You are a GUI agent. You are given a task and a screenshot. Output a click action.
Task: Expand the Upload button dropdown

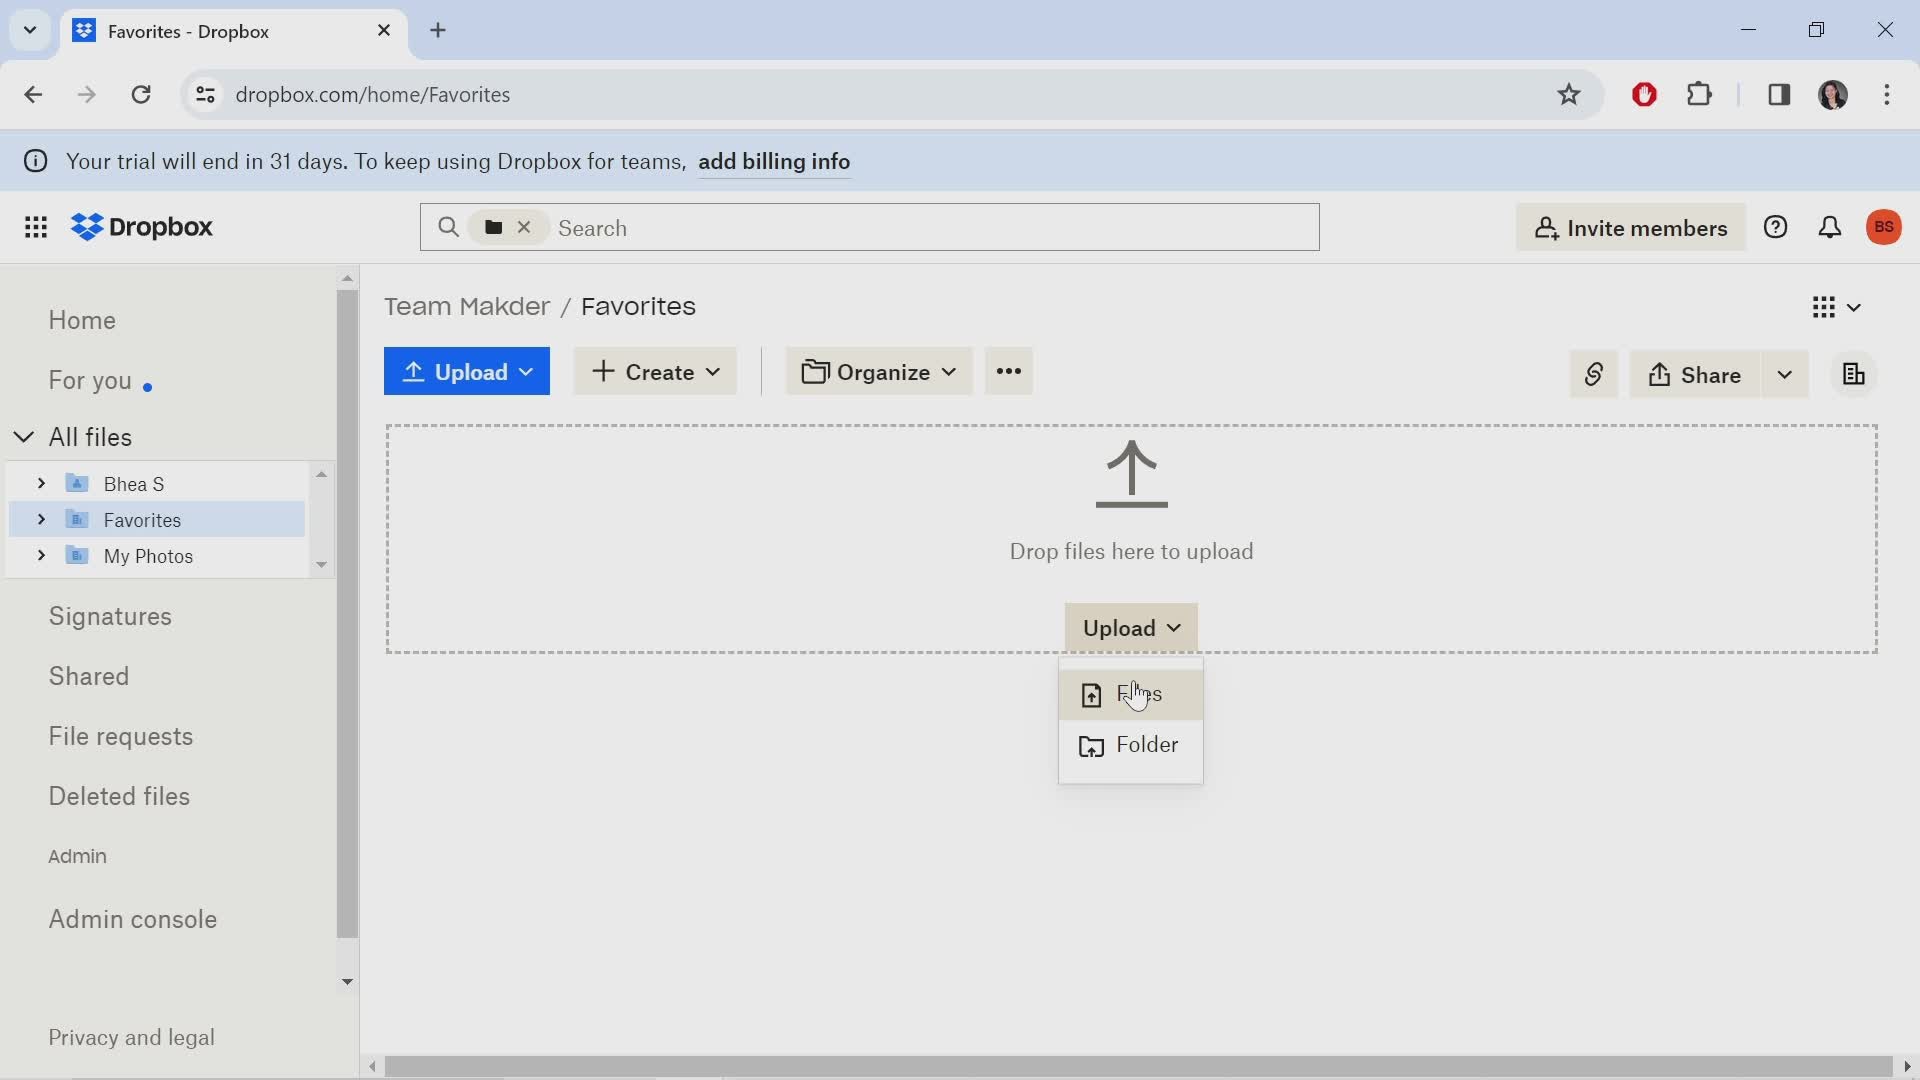point(527,372)
